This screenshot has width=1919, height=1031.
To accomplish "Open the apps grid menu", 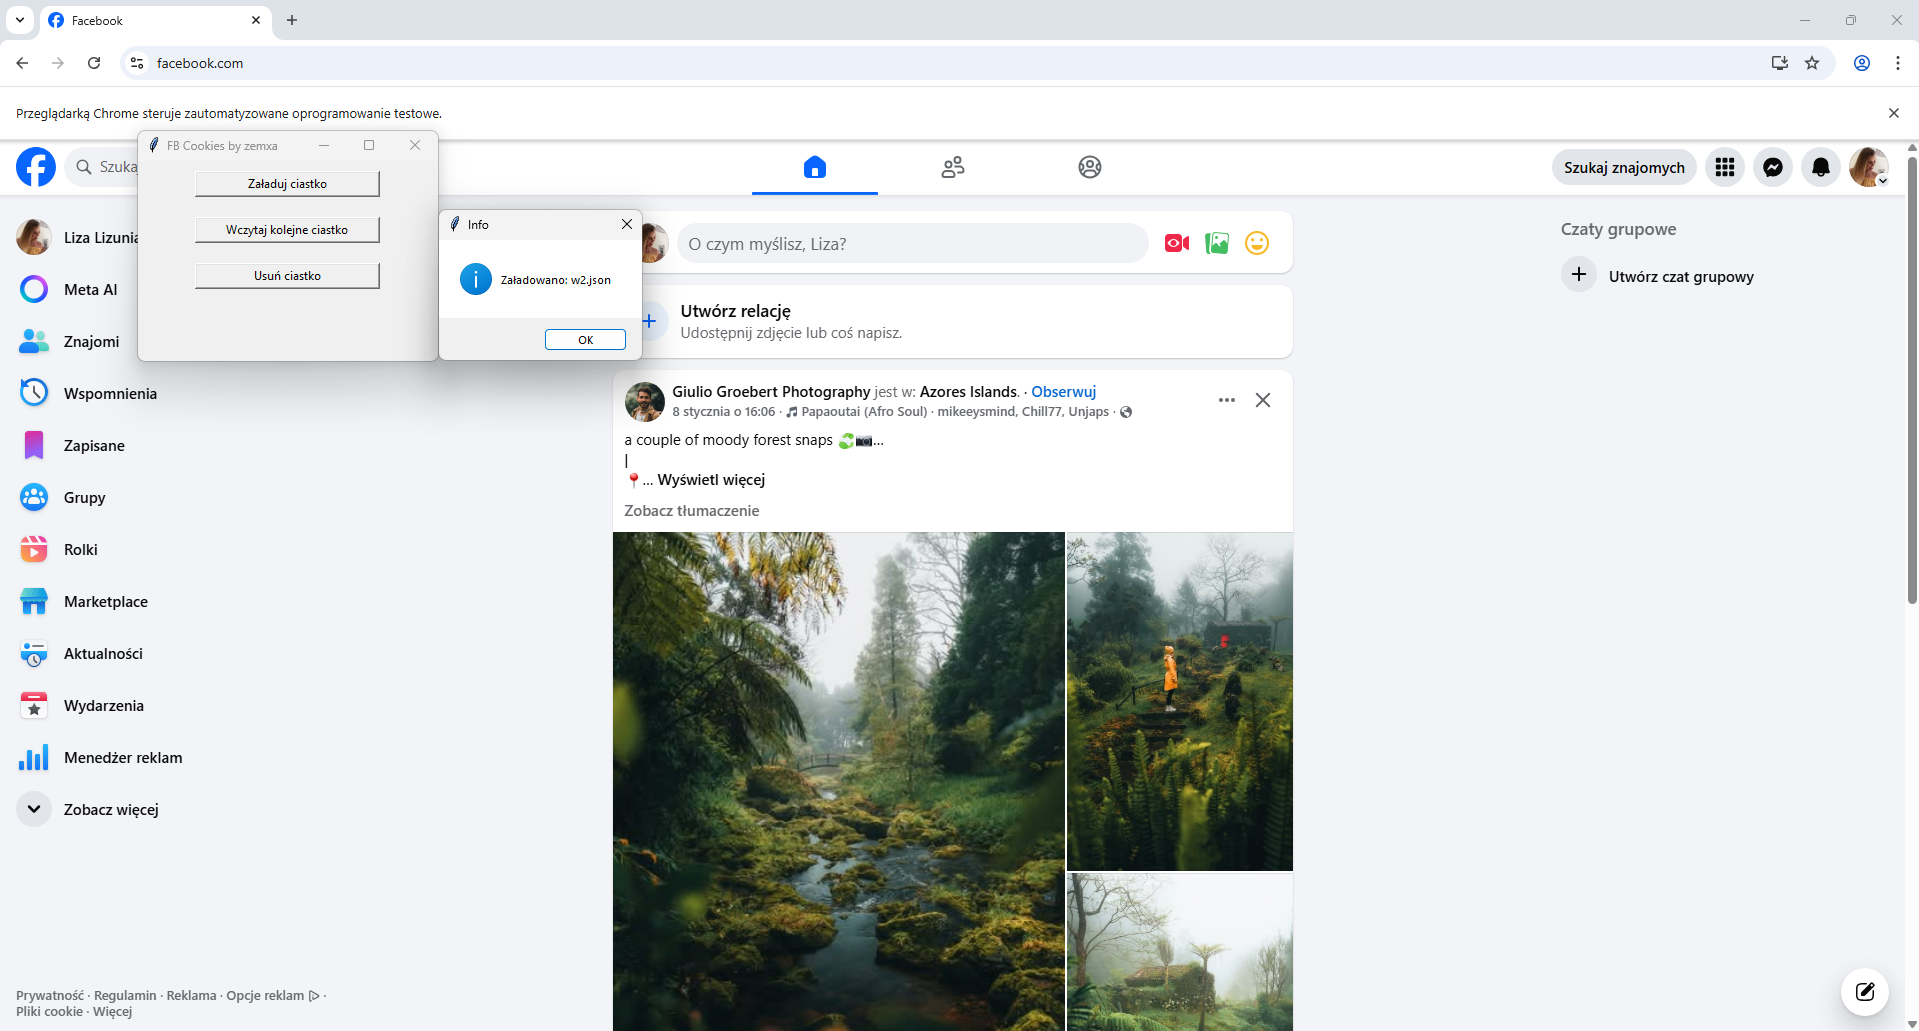I will coord(1724,168).
